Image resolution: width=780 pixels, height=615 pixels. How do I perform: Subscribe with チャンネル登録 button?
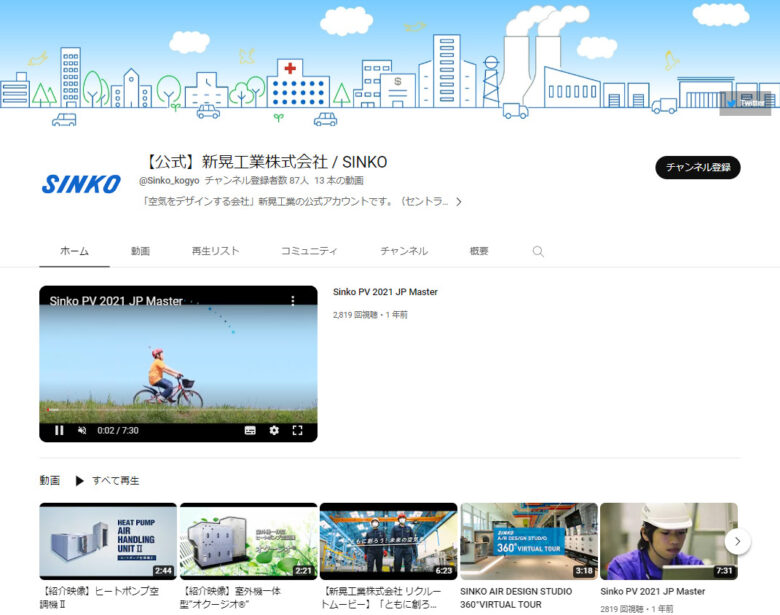(697, 167)
